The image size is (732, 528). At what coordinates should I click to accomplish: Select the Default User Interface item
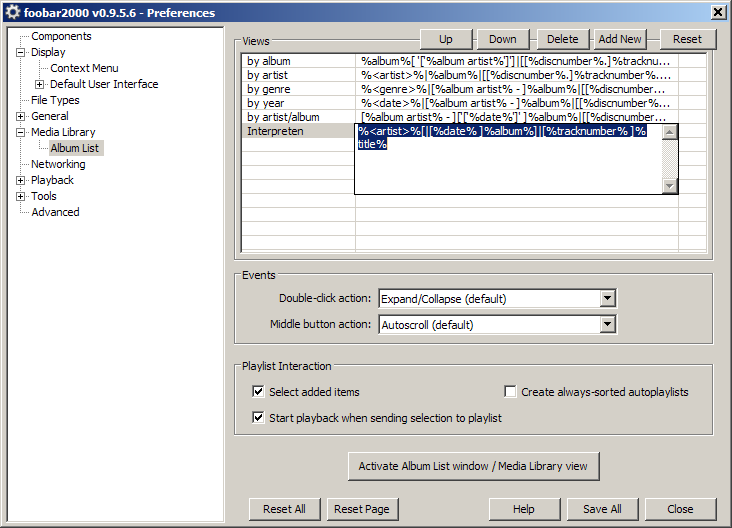pyautogui.click(x=104, y=84)
